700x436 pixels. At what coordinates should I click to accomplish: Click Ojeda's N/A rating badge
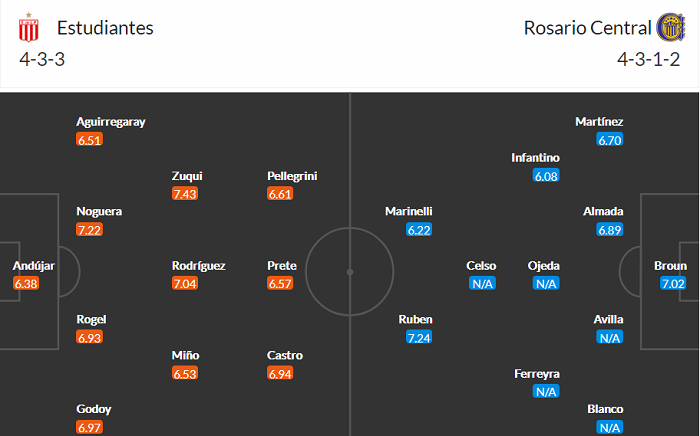tap(546, 284)
